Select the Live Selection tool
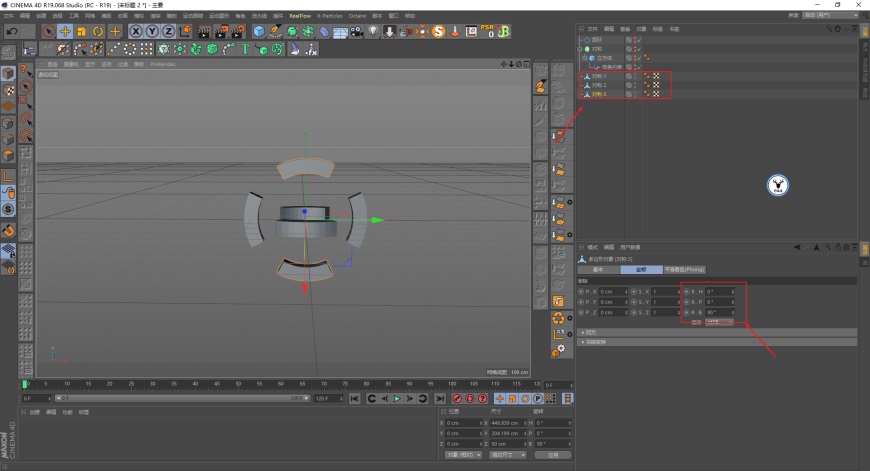This screenshot has height=471, width=870. click(49, 32)
